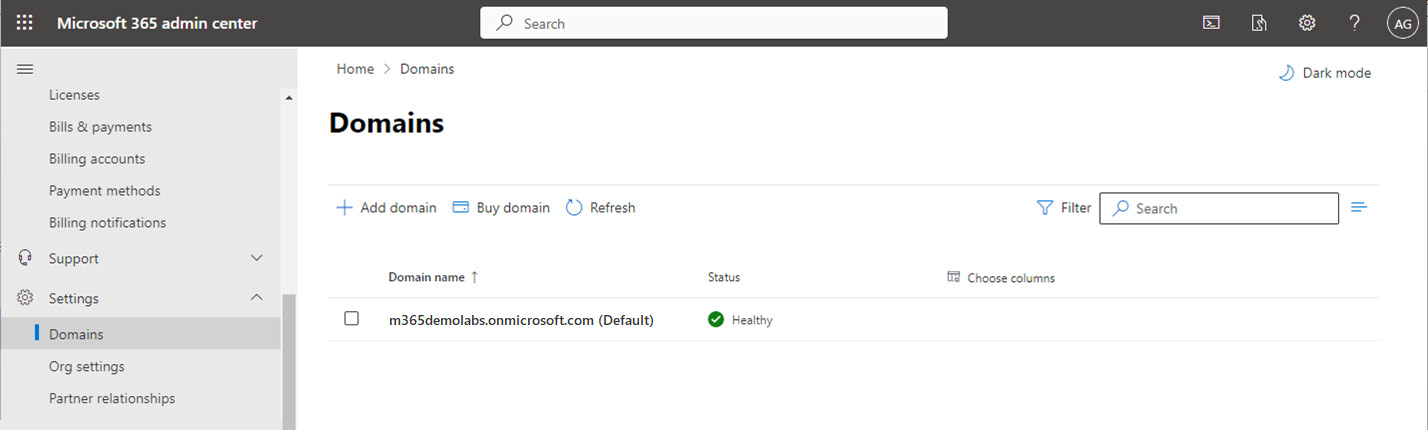This screenshot has height=430, width=1428.
Task: Click the Filter button label
Action: pos(1076,208)
